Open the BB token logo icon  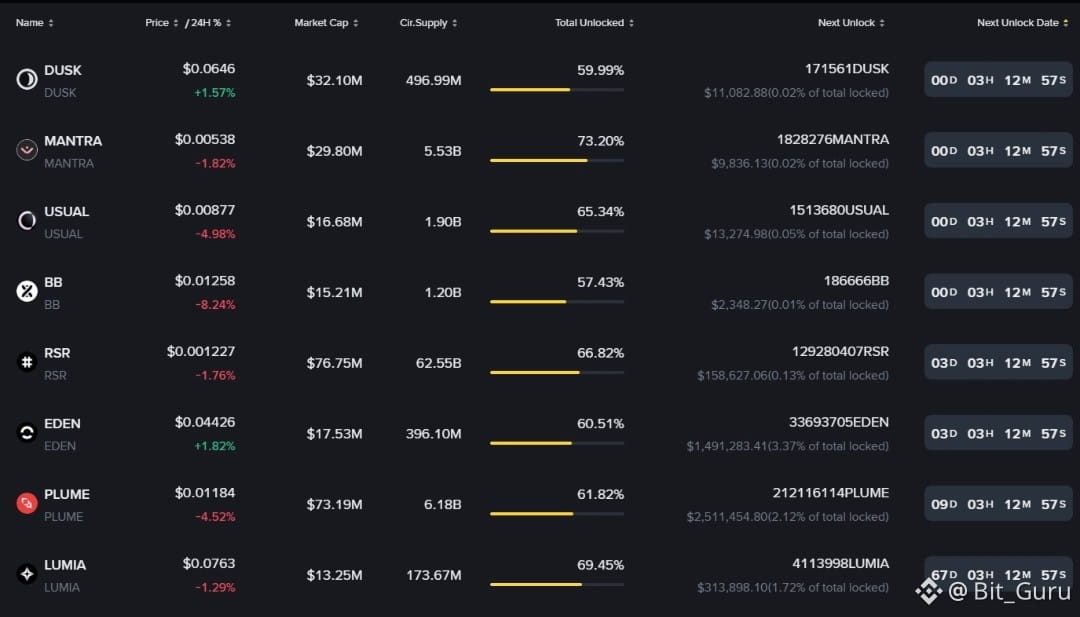[27, 291]
